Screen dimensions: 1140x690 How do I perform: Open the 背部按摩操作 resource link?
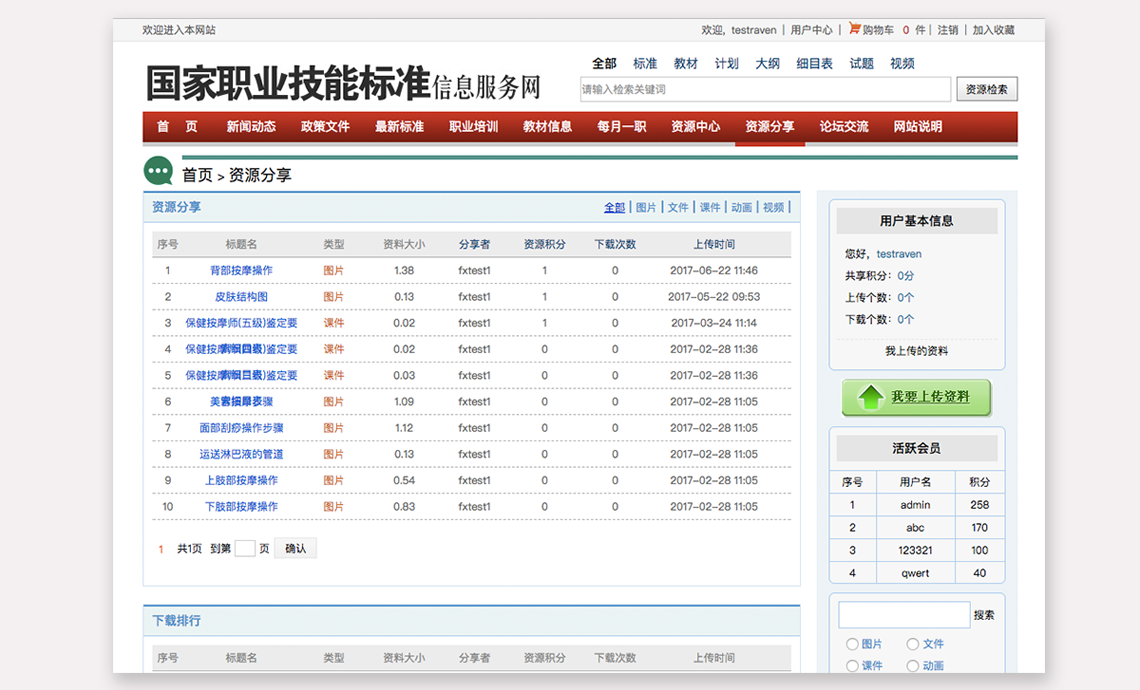[x=241, y=271]
